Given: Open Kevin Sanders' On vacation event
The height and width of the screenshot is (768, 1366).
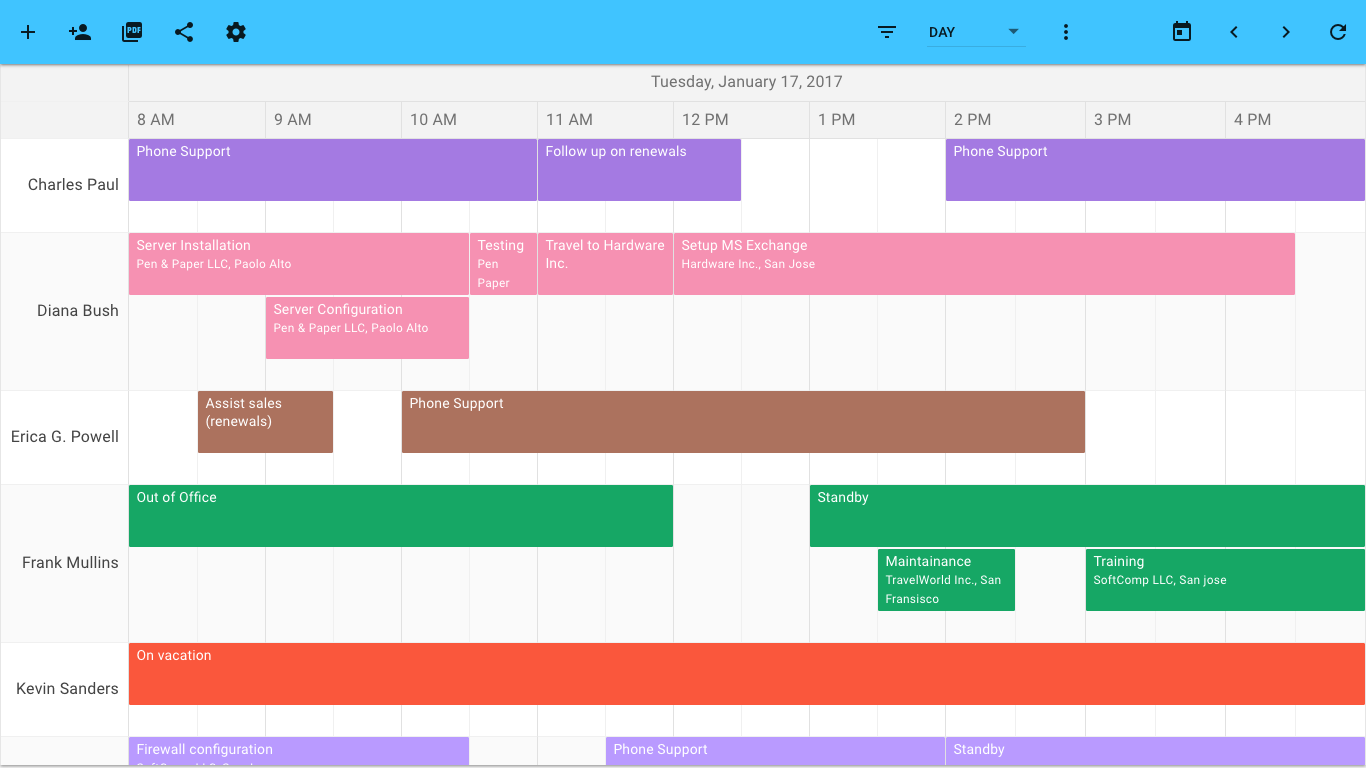Looking at the screenshot, I should click(x=747, y=674).
